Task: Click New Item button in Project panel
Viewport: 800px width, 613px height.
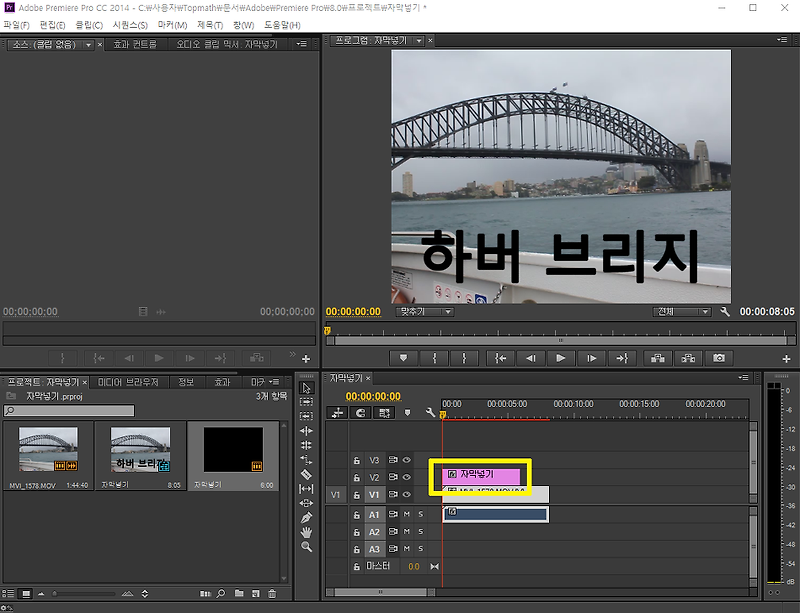Action: pos(256,594)
